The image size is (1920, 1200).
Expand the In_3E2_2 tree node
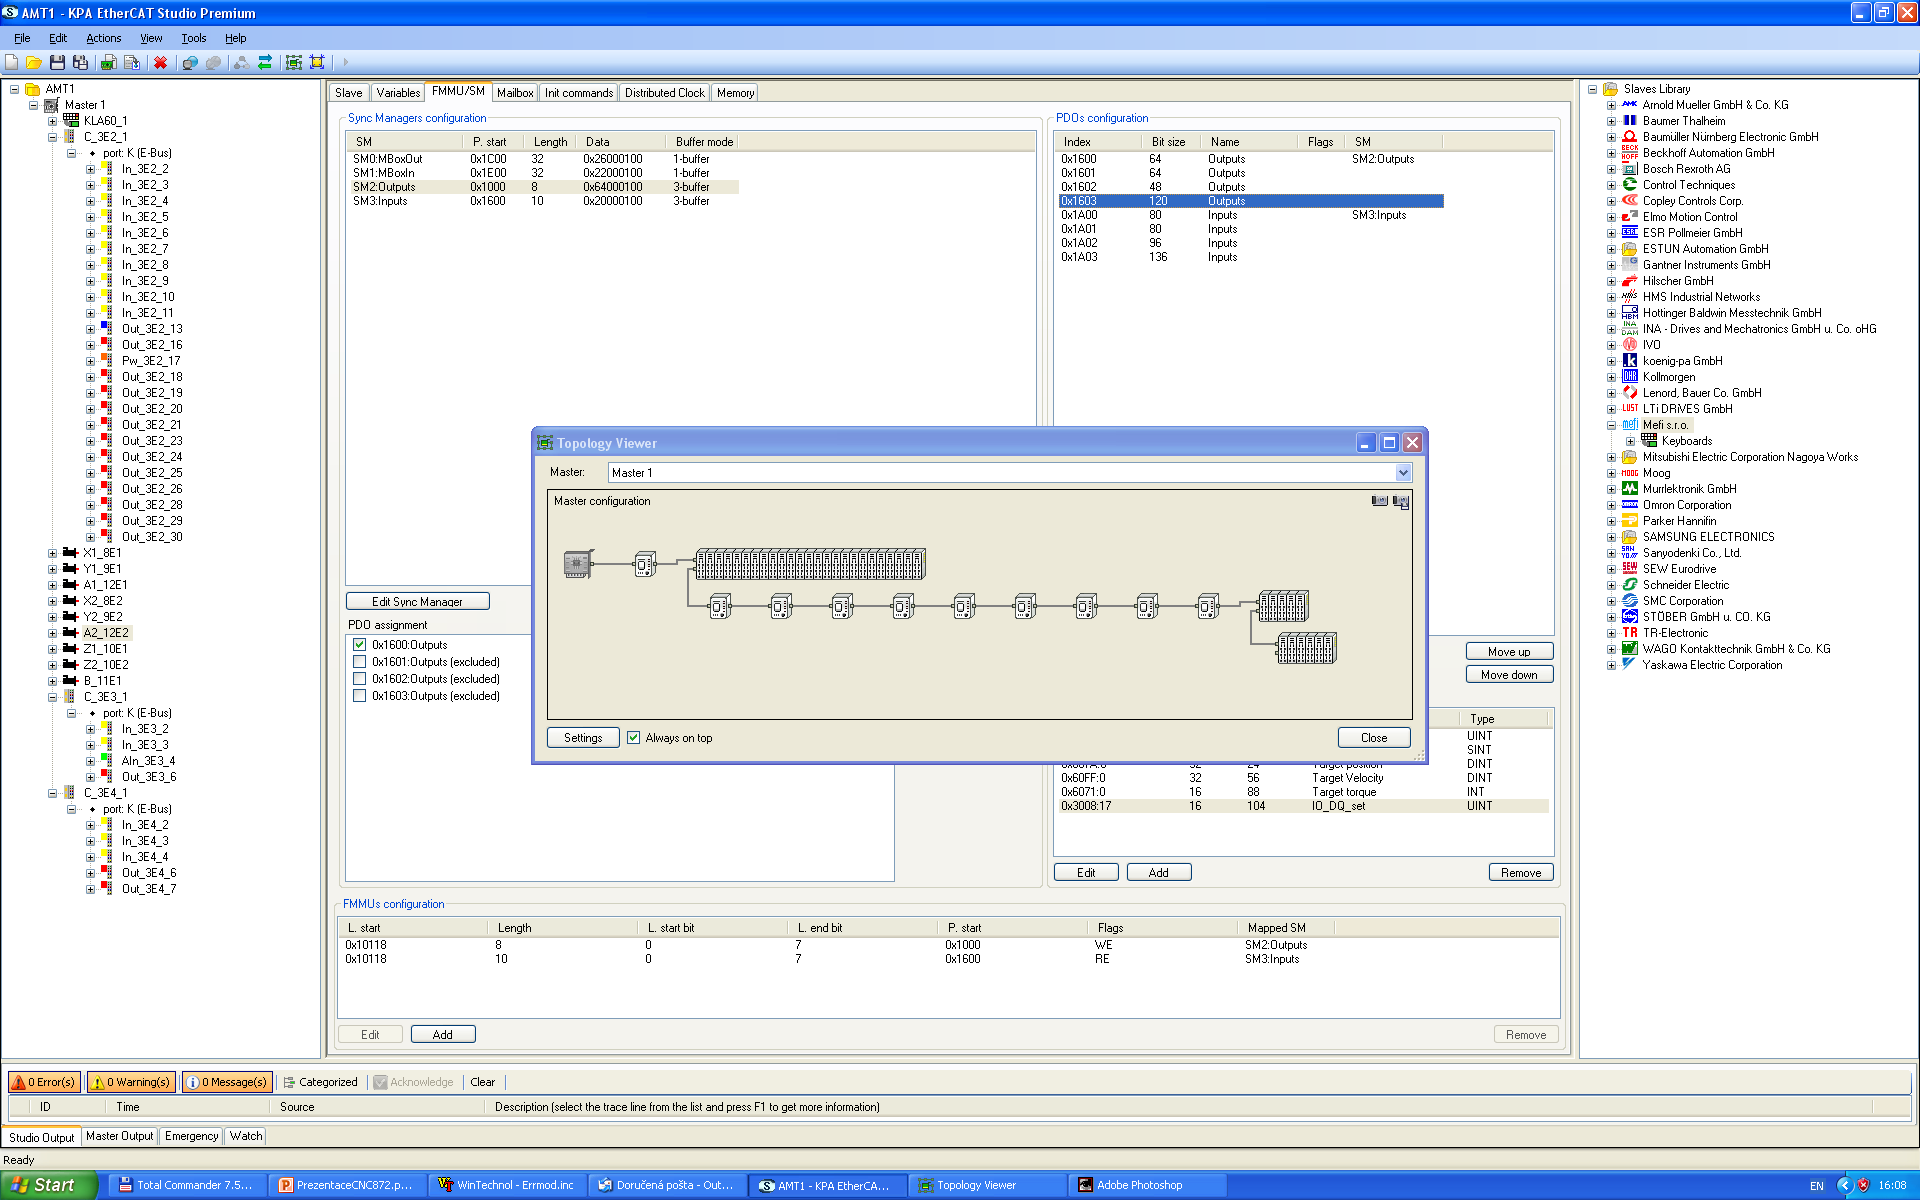[x=90, y=169]
